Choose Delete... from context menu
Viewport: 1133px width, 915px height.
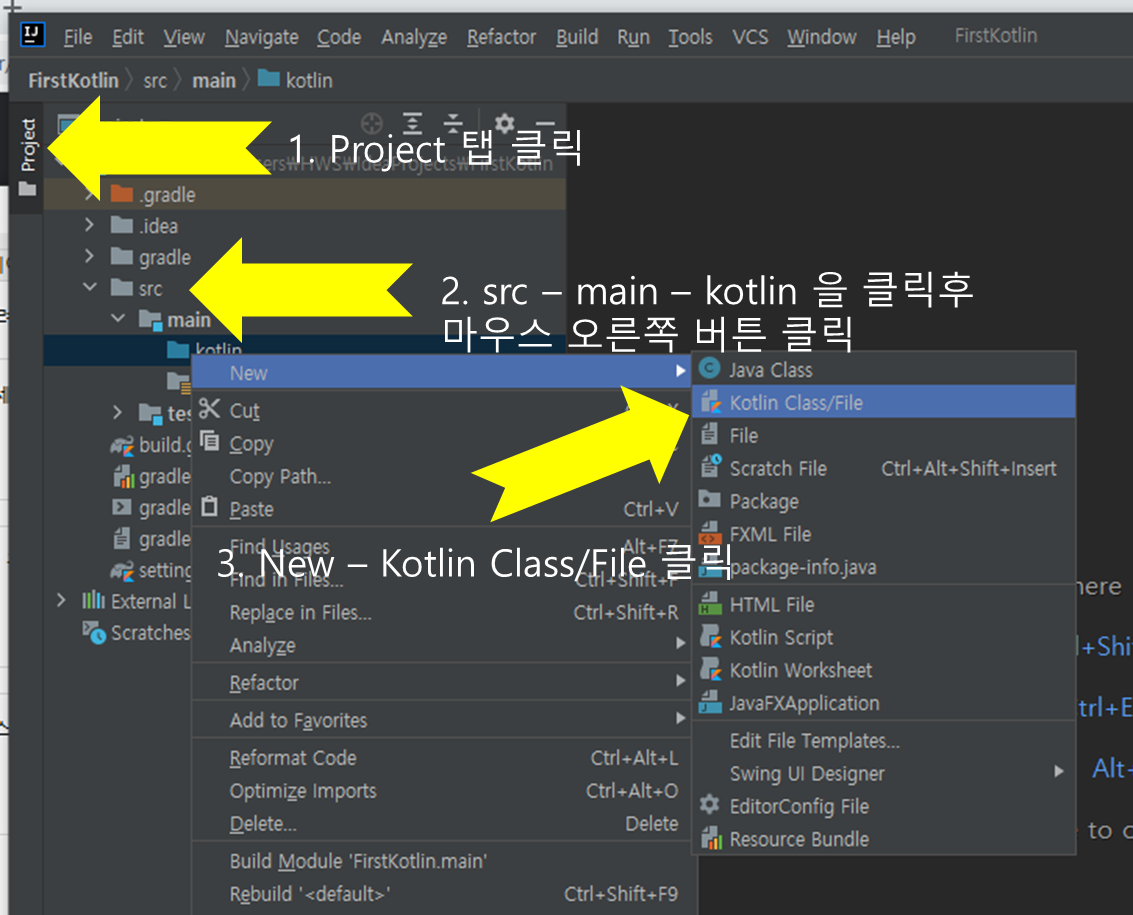(x=441, y=823)
